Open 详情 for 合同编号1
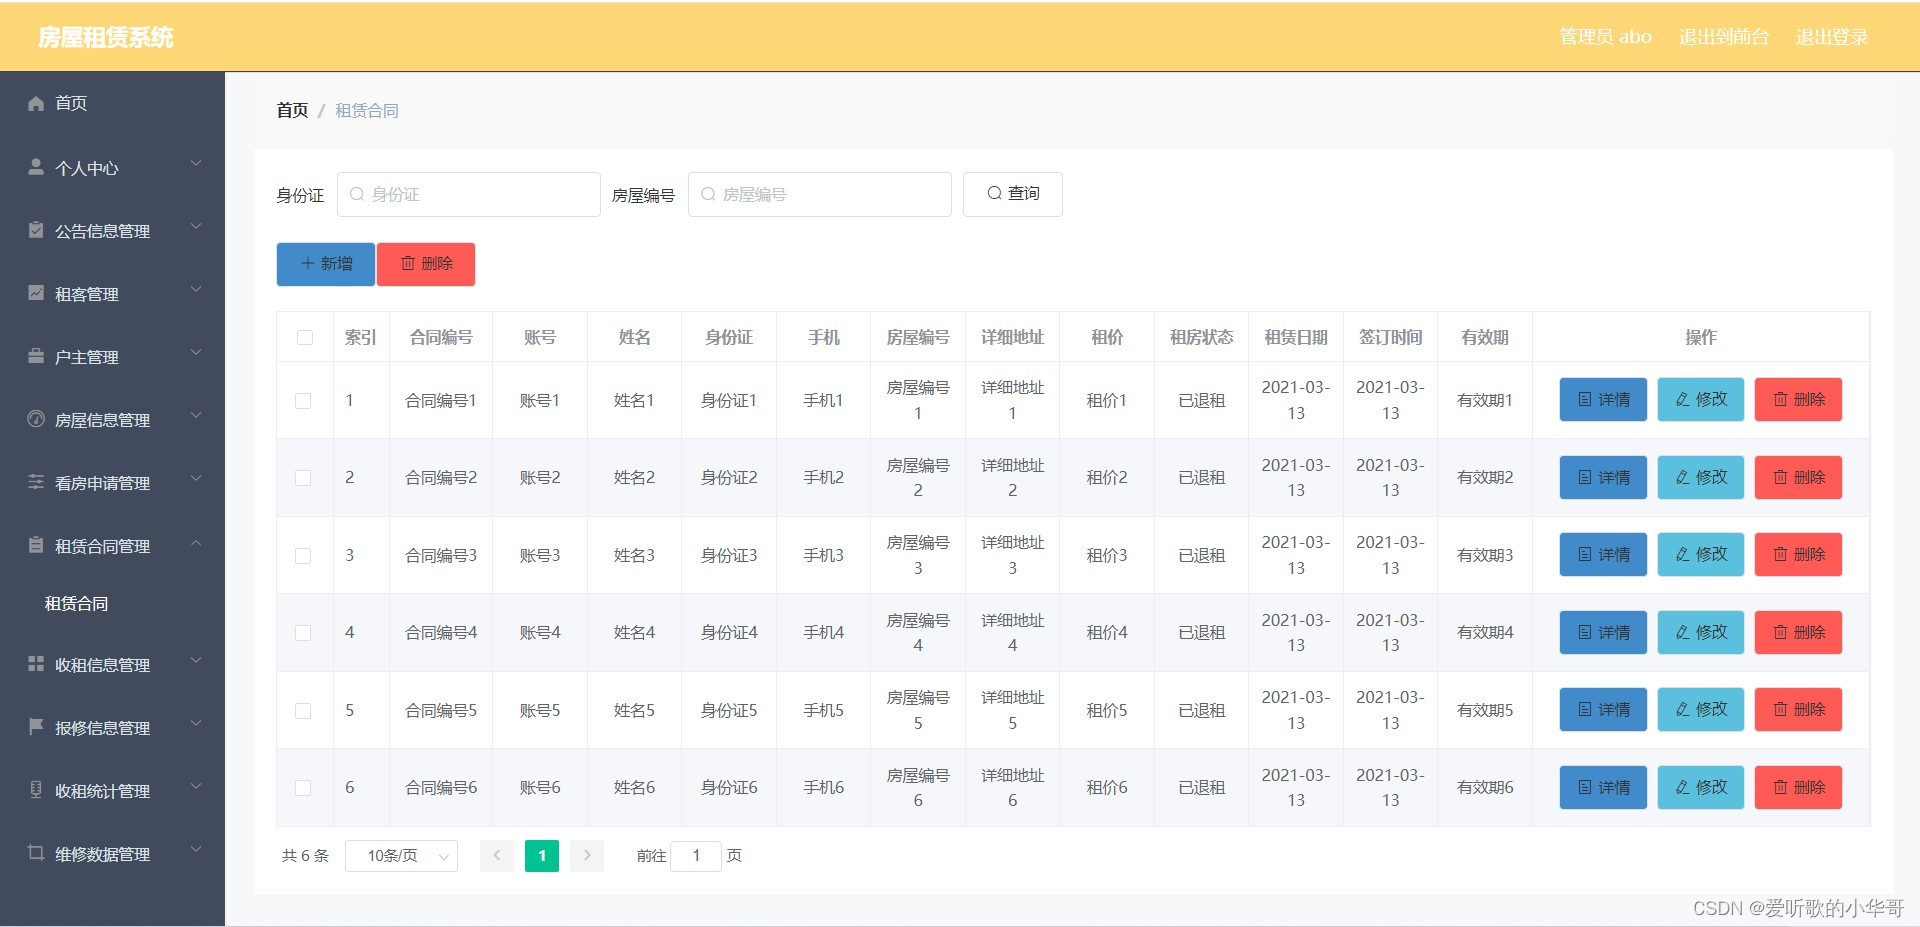This screenshot has height=927, width=1920. coord(1603,399)
